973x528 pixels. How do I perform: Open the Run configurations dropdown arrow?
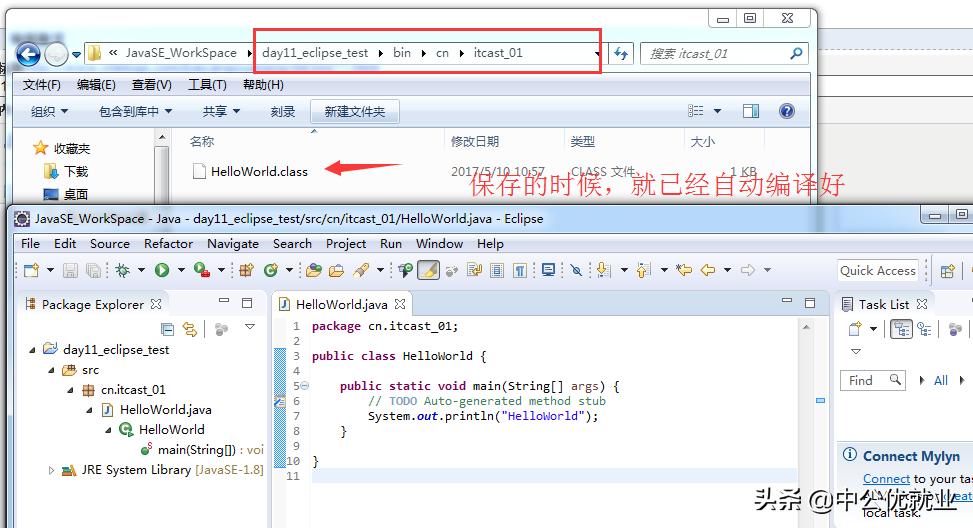pyautogui.click(x=181, y=270)
